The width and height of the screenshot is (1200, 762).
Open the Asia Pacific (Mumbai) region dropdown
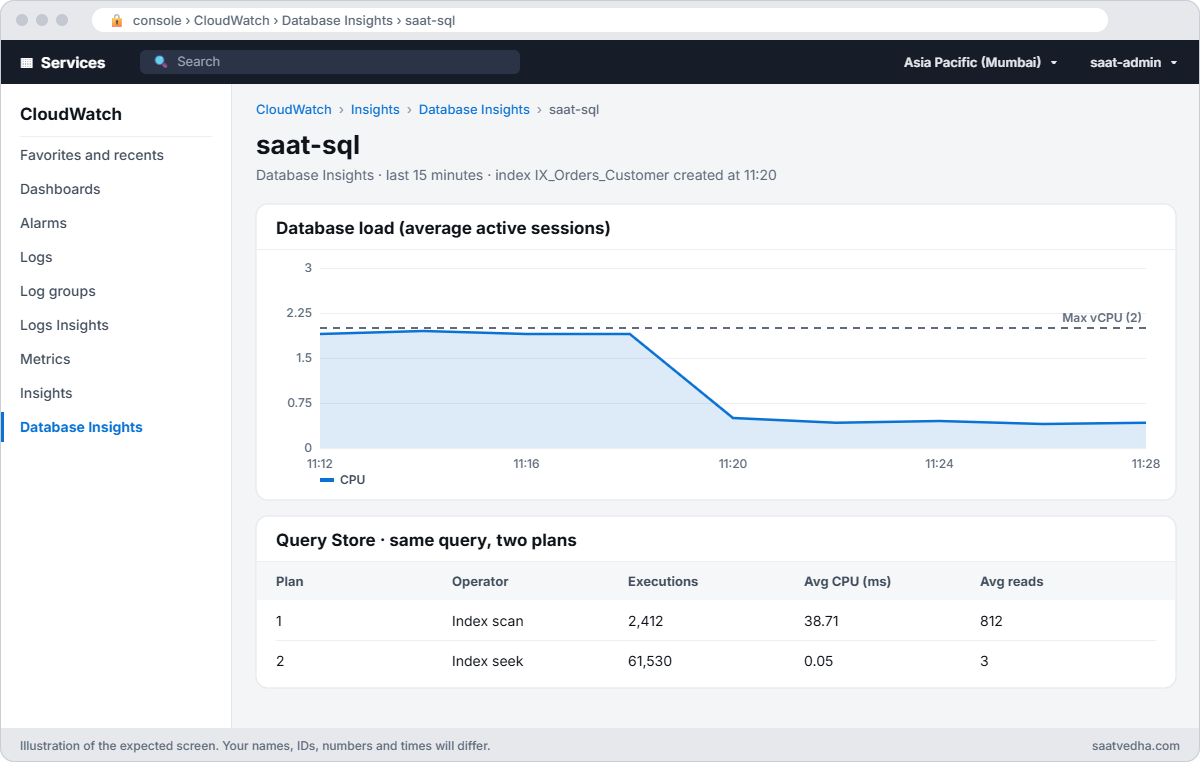click(980, 62)
